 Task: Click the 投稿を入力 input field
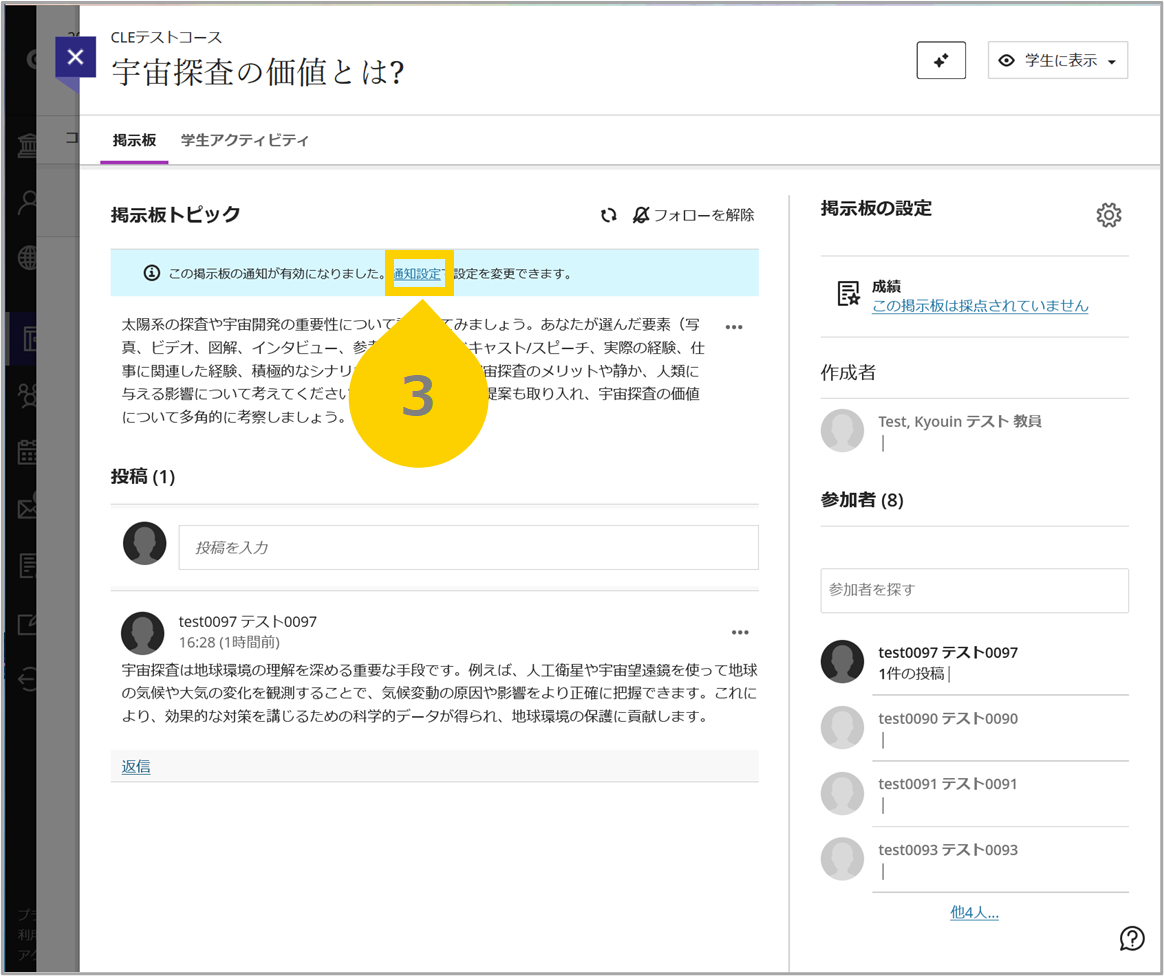click(x=468, y=548)
